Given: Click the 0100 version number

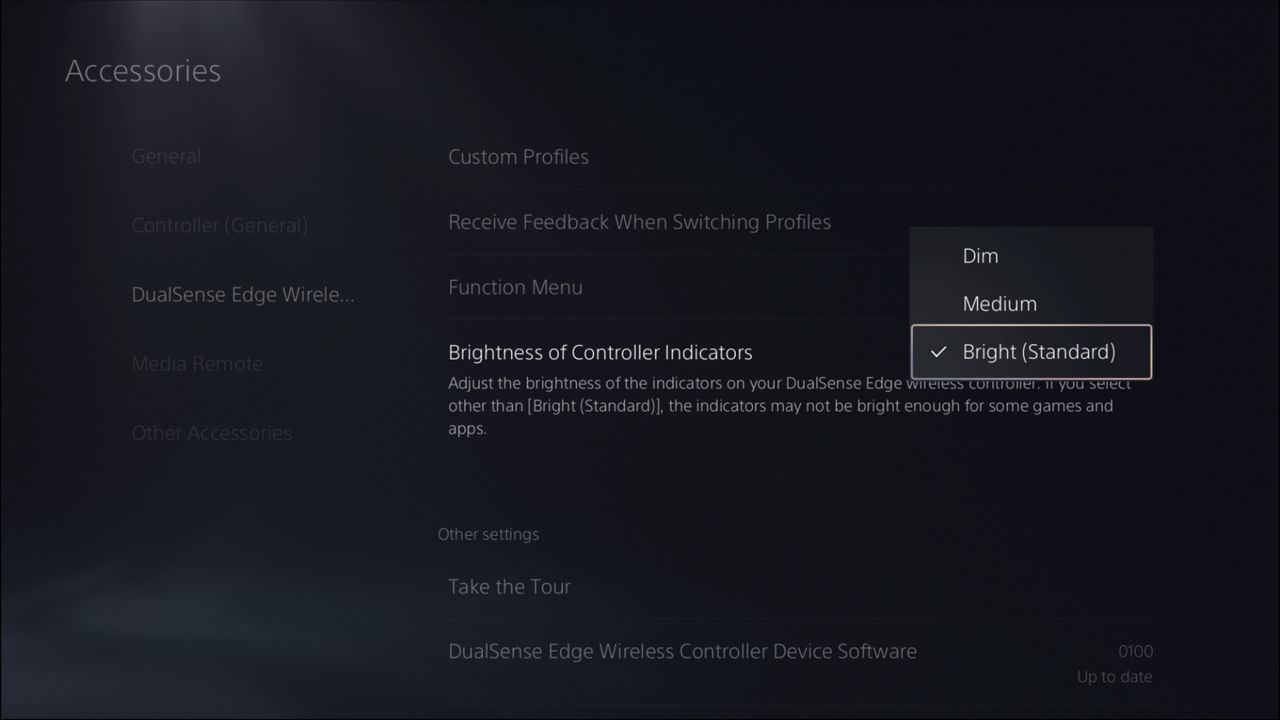Looking at the screenshot, I should coord(1135,652).
